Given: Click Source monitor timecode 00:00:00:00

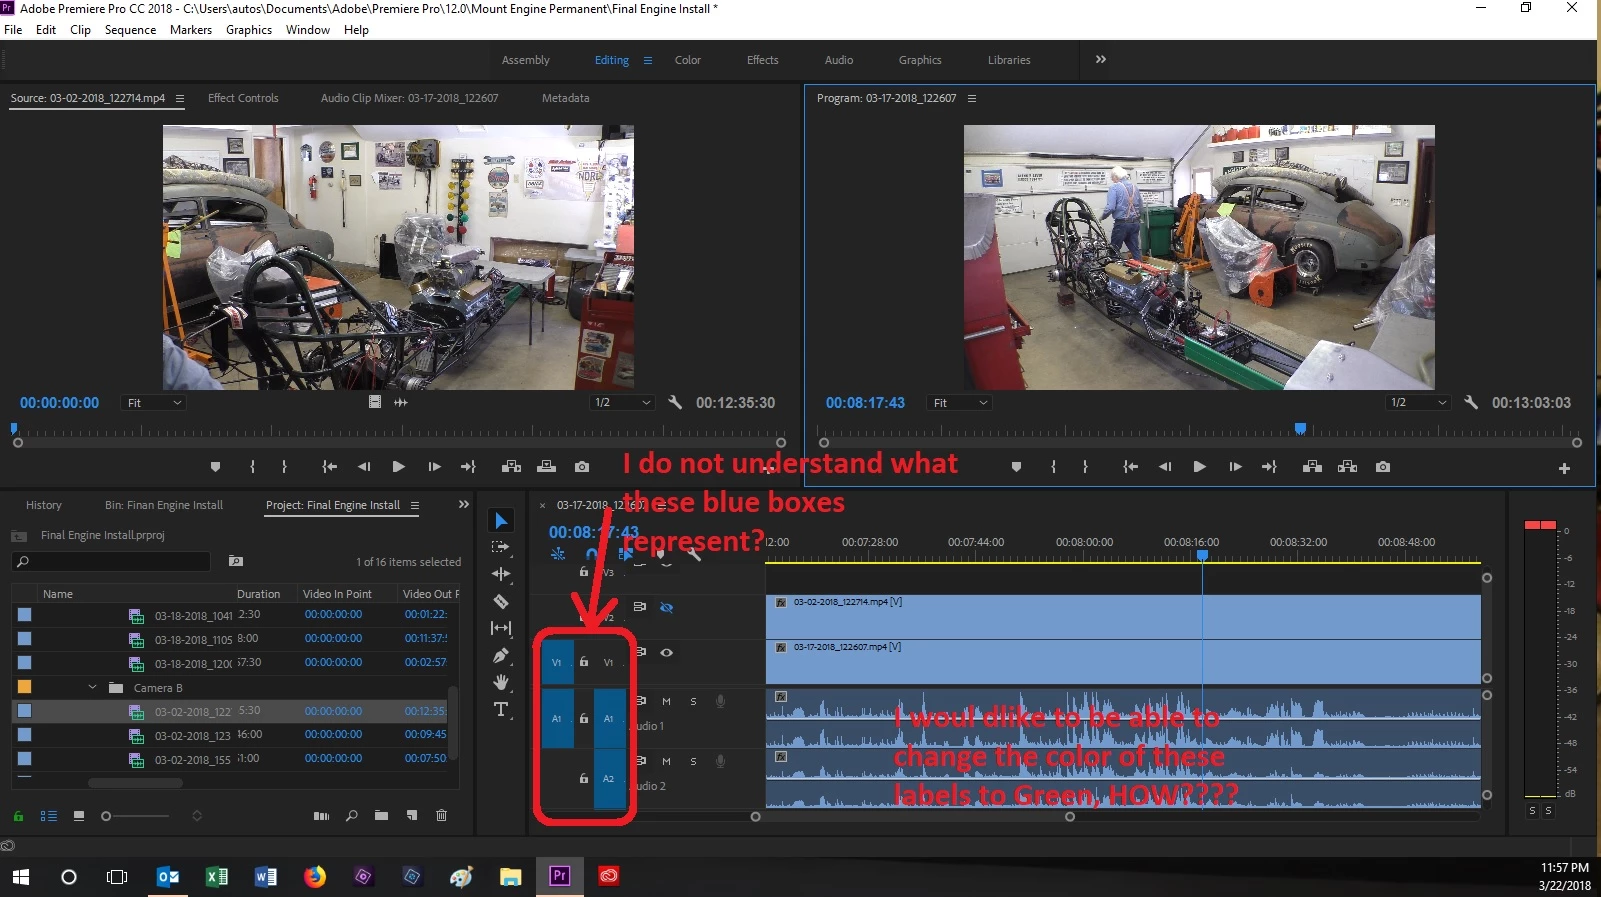Looking at the screenshot, I should click(x=60, y=403).
